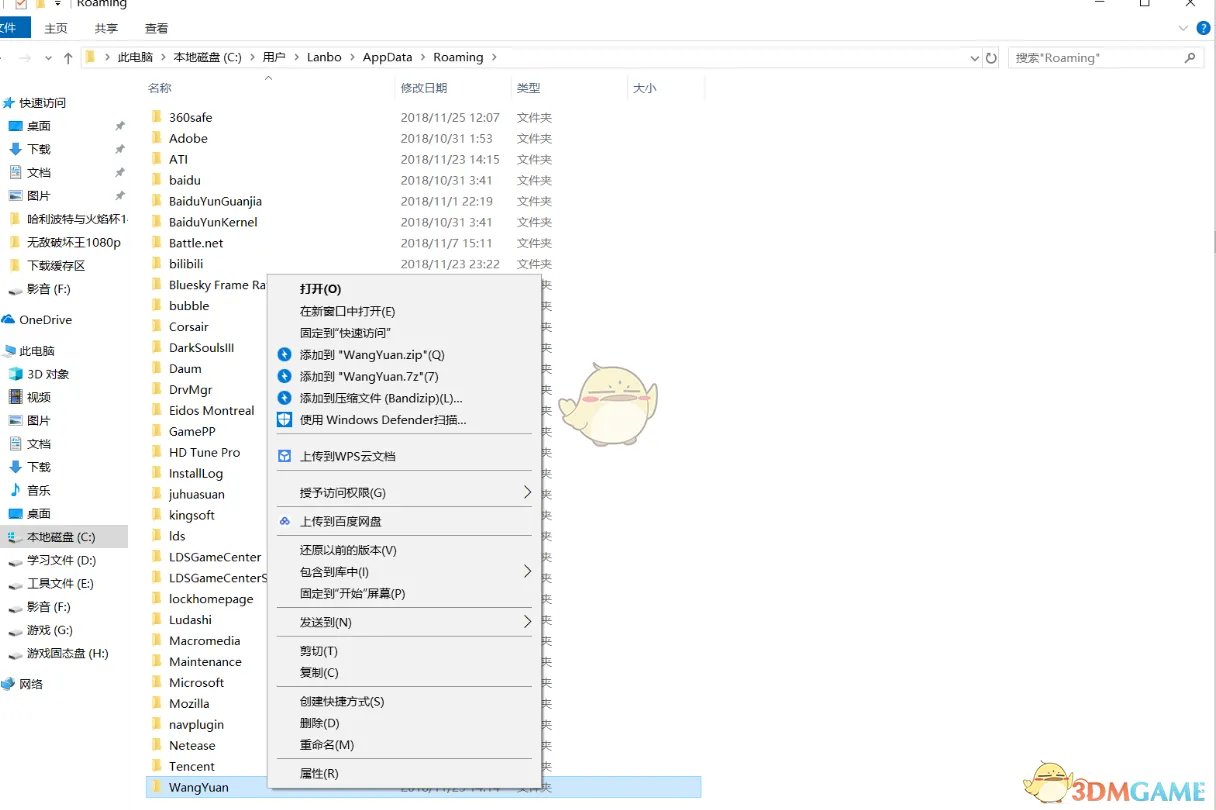Sort files by 修改日期 column header
The image size is (1216, 810).
[425, 88]
